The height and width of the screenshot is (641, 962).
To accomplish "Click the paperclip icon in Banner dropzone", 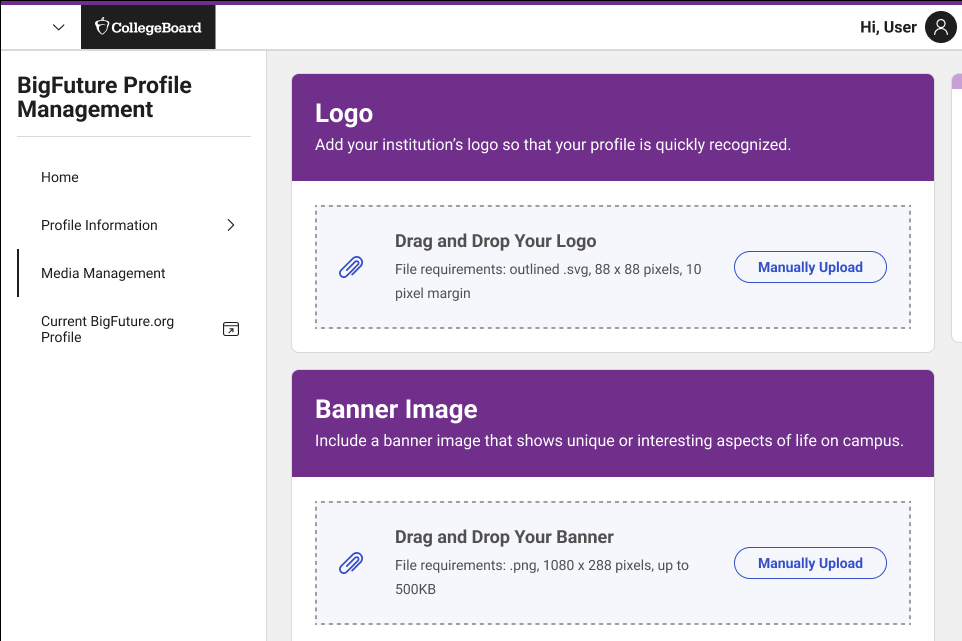I will 351,563.
